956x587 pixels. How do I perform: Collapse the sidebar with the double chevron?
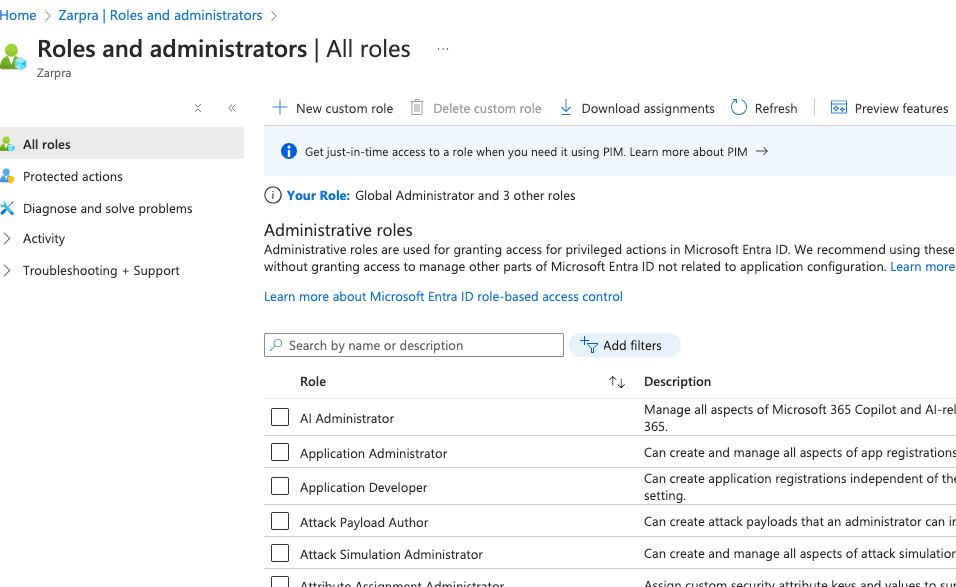coord(232,108)
